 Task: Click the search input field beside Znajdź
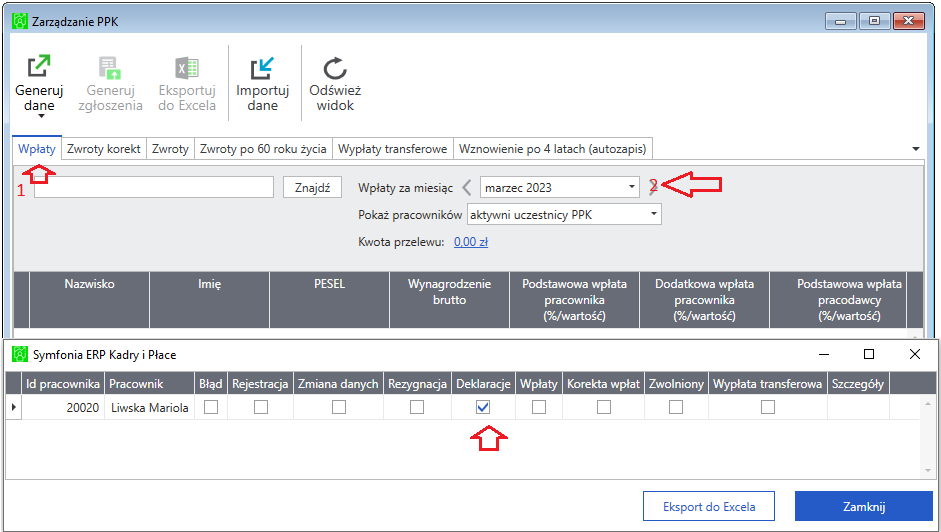[x=154, y=187]
